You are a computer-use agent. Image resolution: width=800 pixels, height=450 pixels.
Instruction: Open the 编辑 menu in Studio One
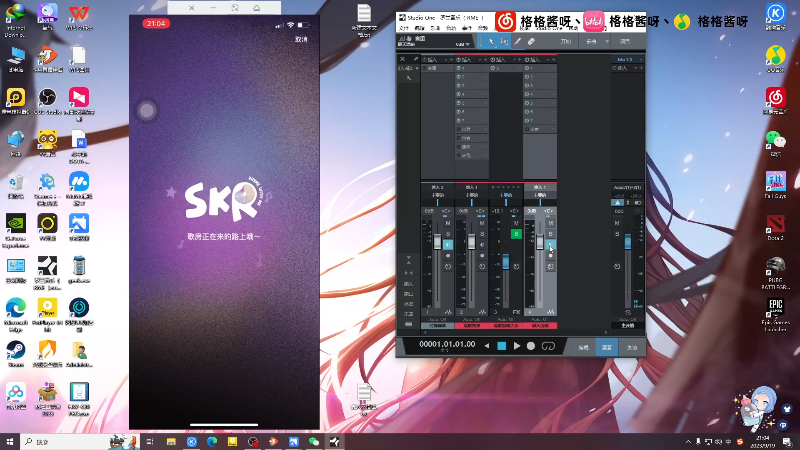(420, 28)
